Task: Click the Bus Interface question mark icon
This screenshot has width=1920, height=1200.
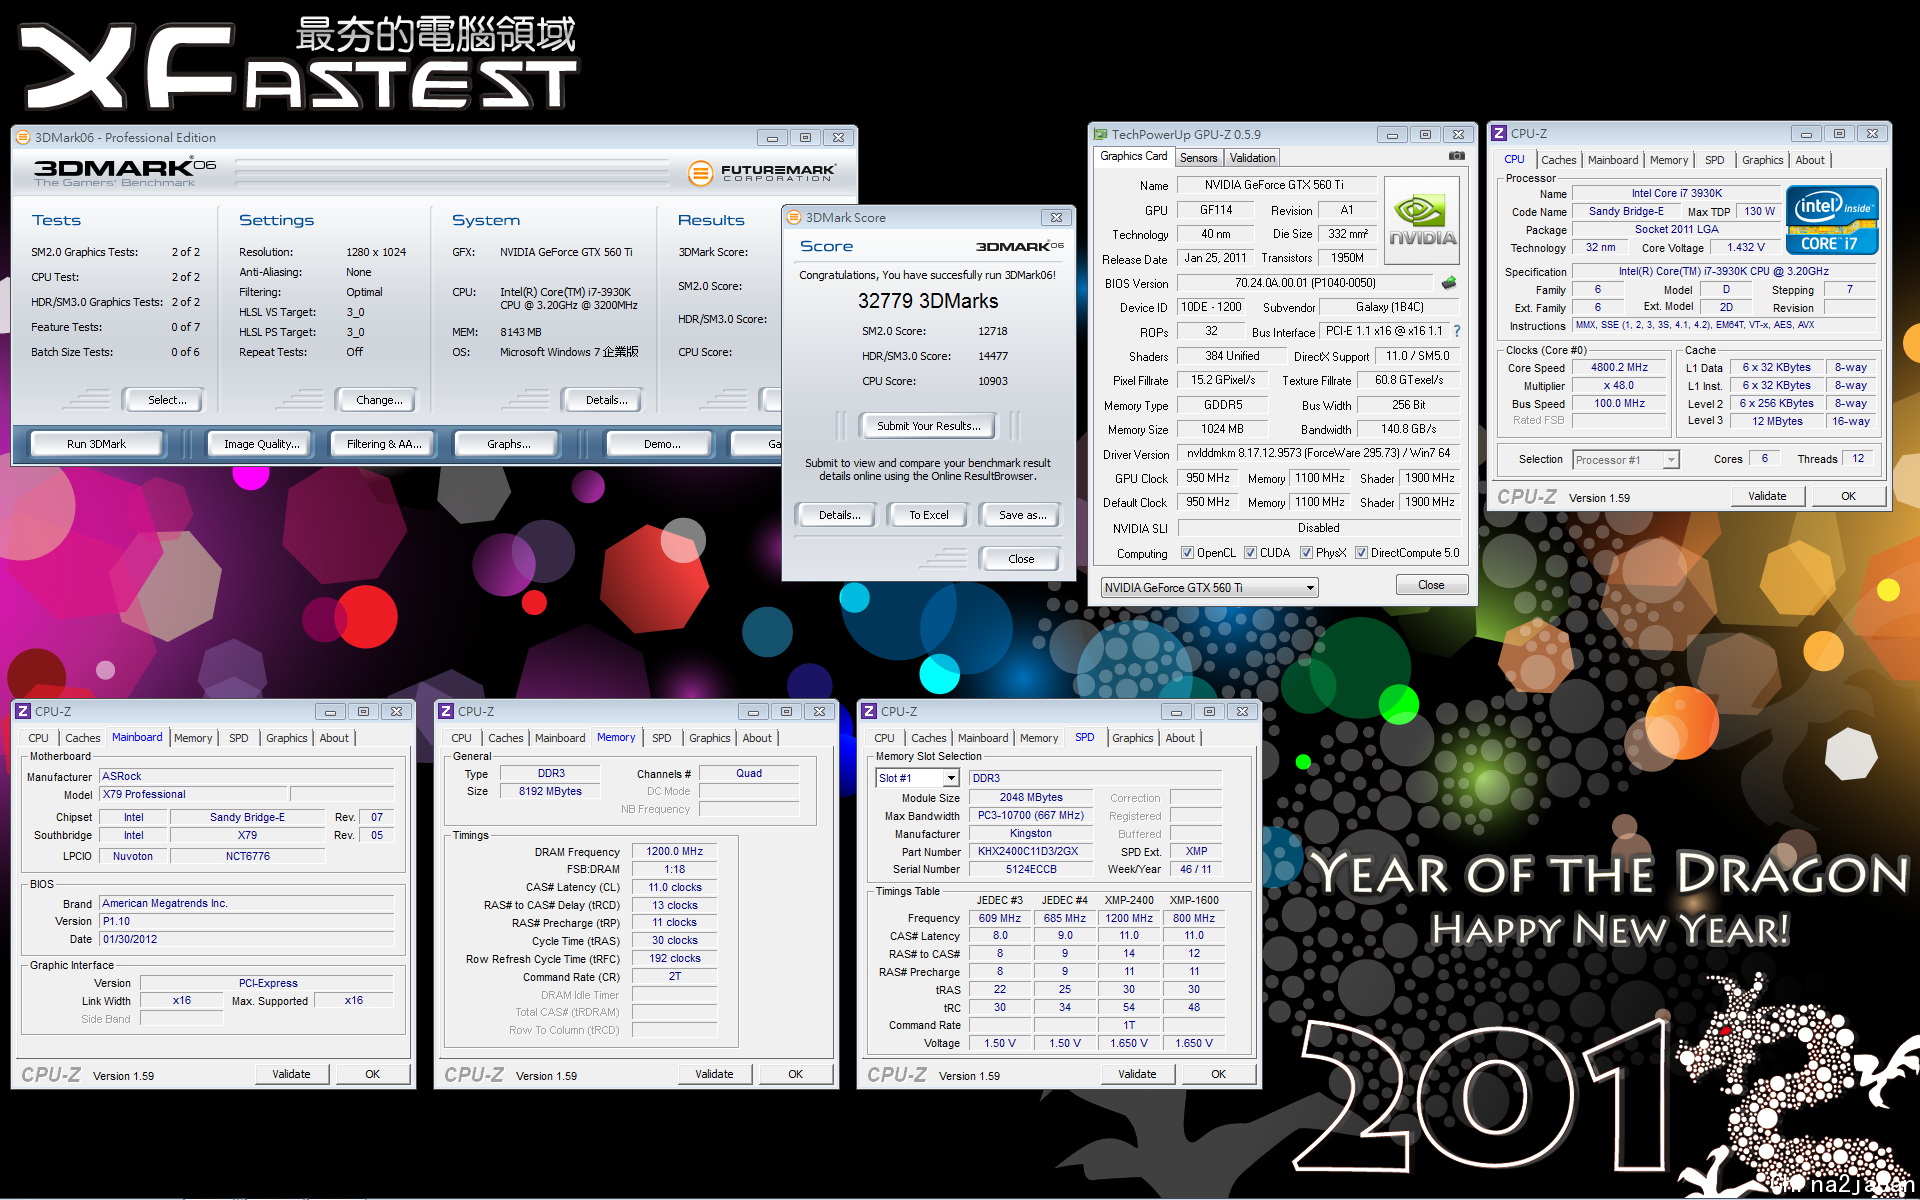Action: [x=1457, y=331]
